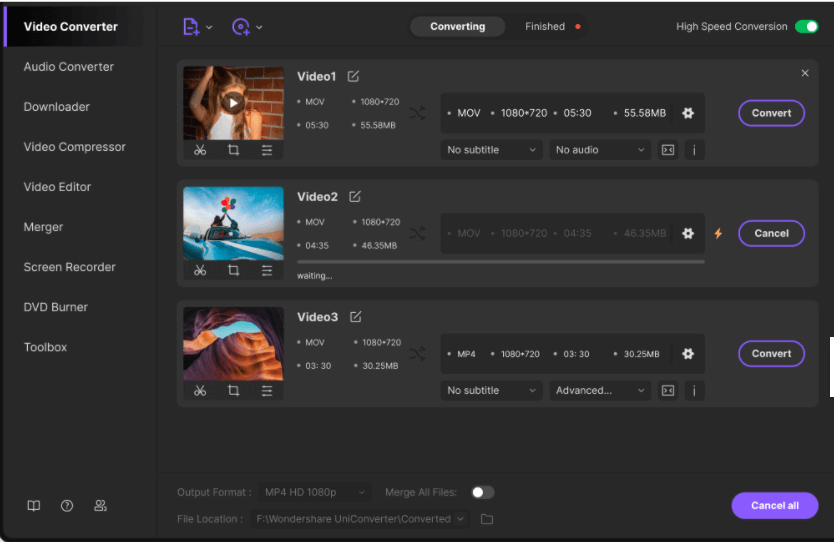834x542 pixels.
Task: Click the Cancel button for Video2
Action: 771,233
